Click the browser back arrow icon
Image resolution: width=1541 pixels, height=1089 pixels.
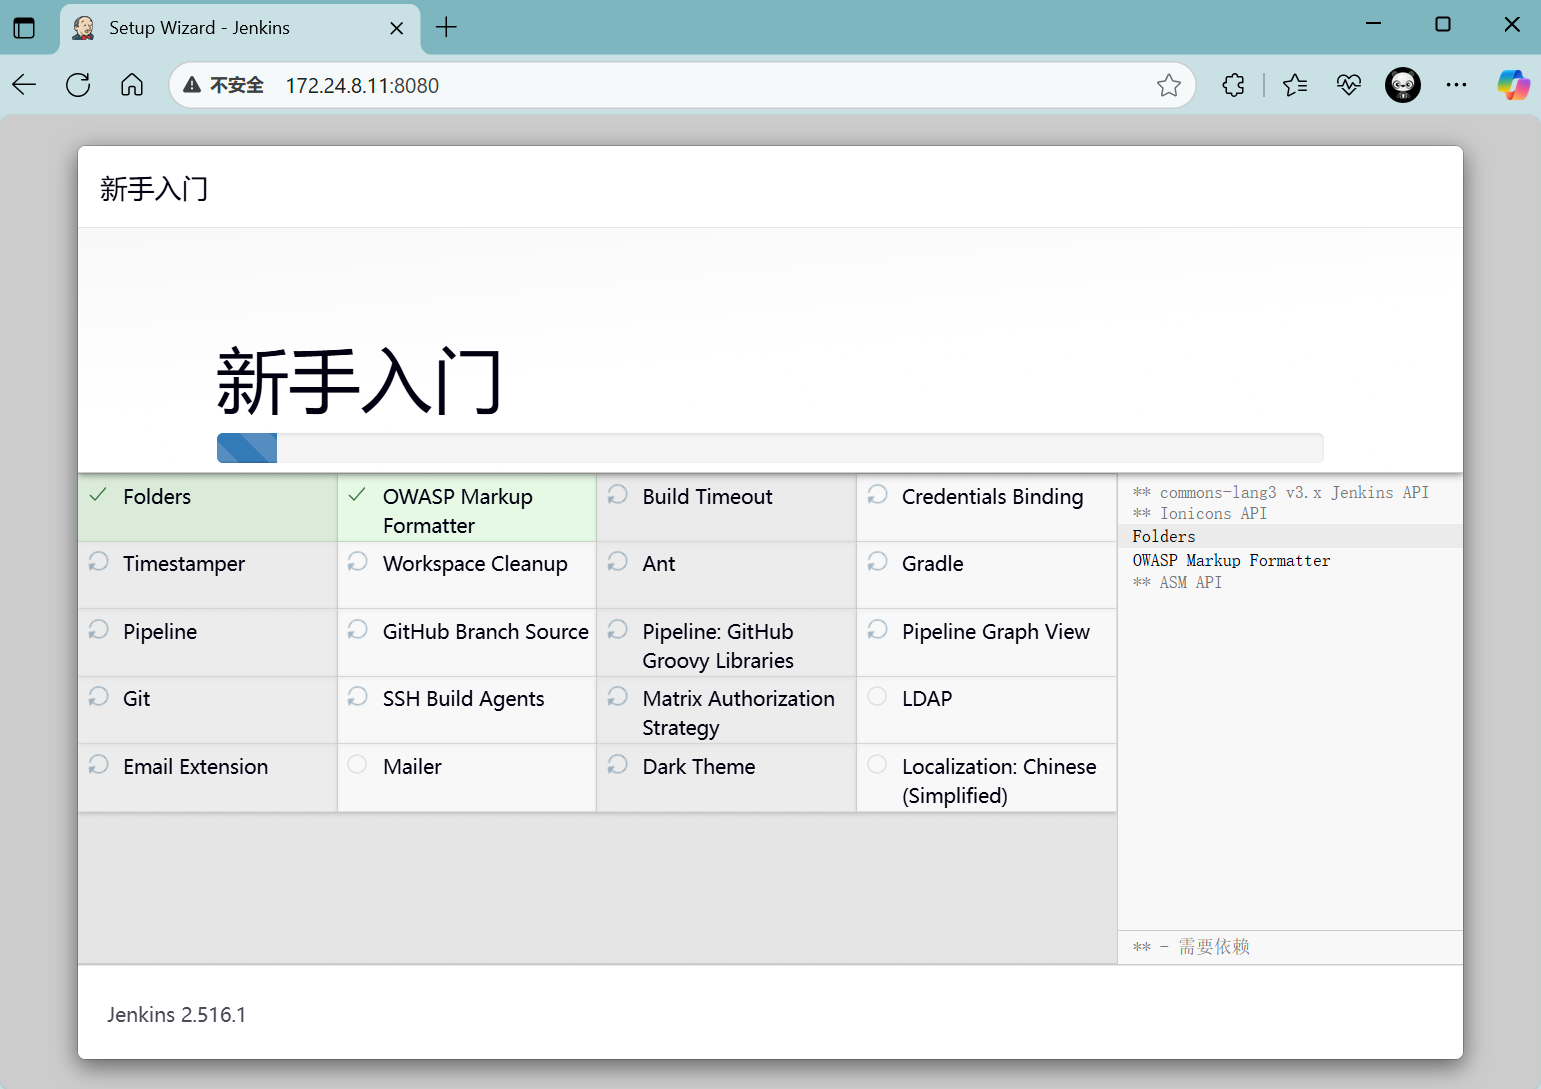[x=25, y=85]
